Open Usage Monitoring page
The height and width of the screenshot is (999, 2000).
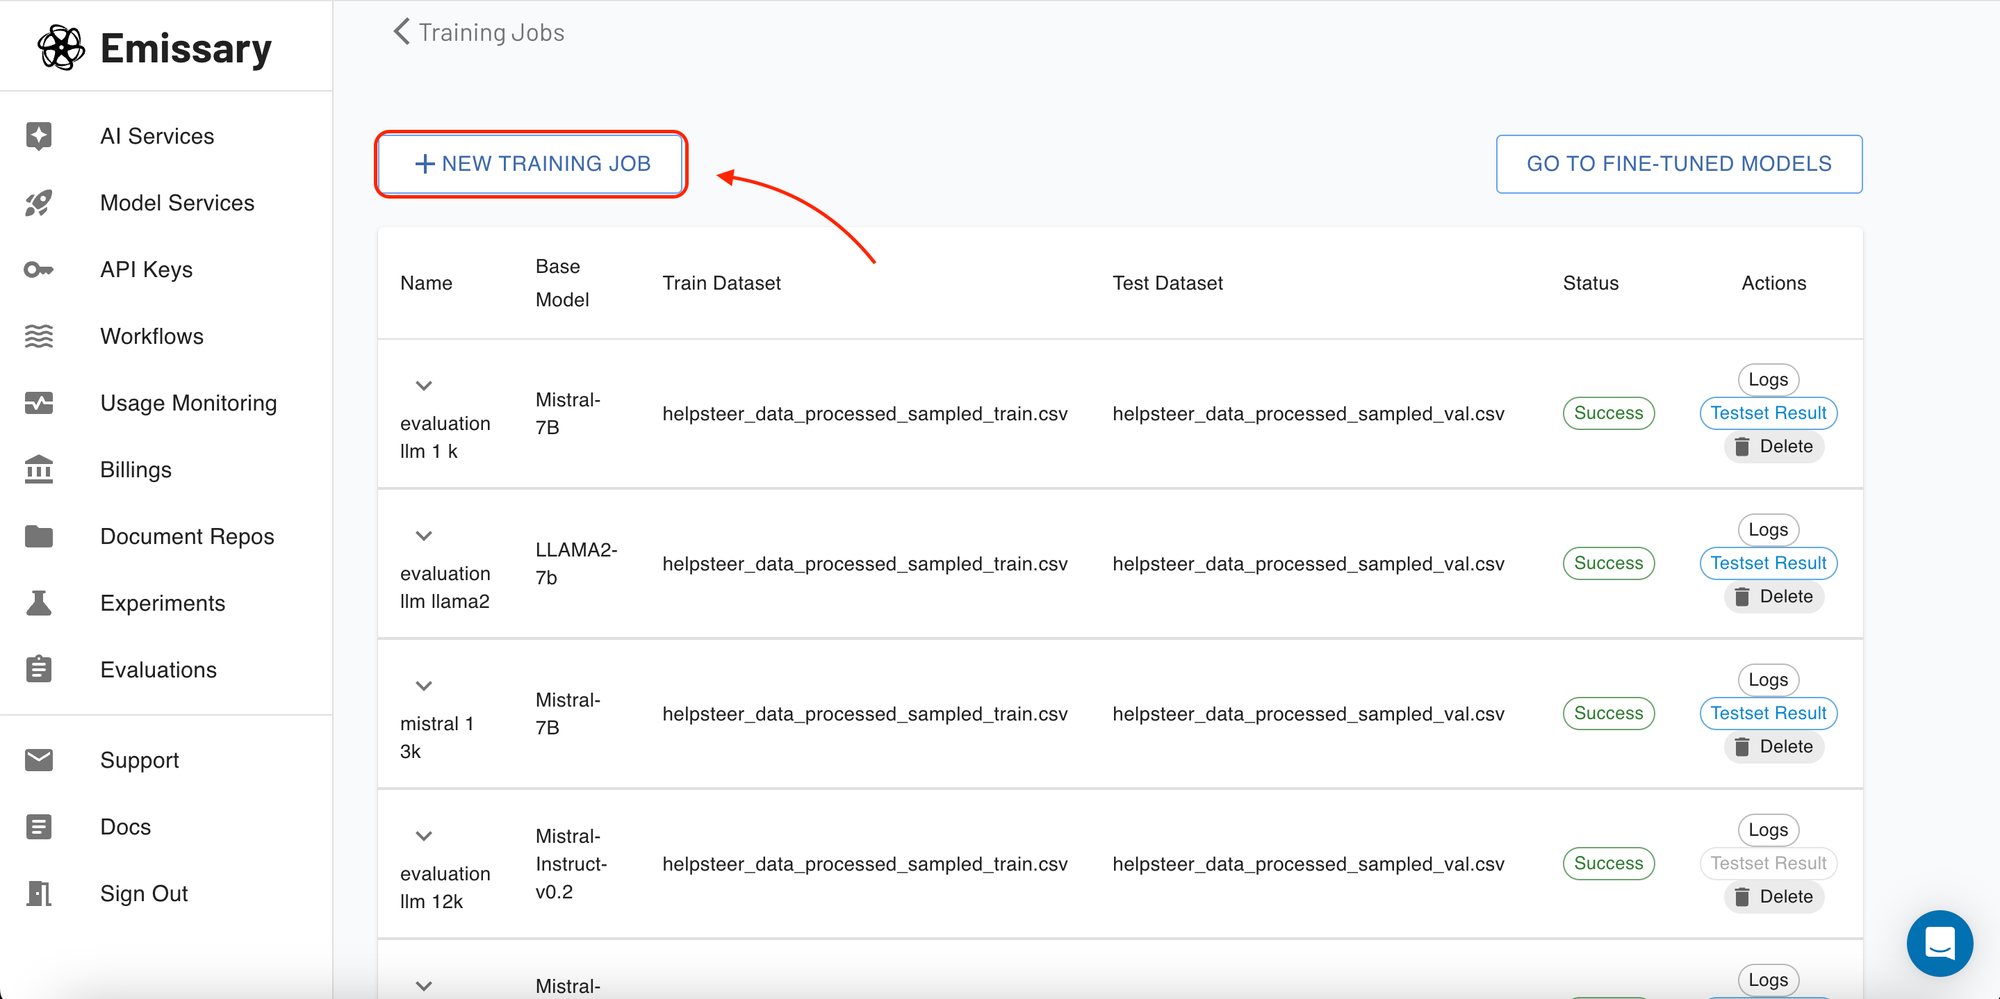pos(188,403)
